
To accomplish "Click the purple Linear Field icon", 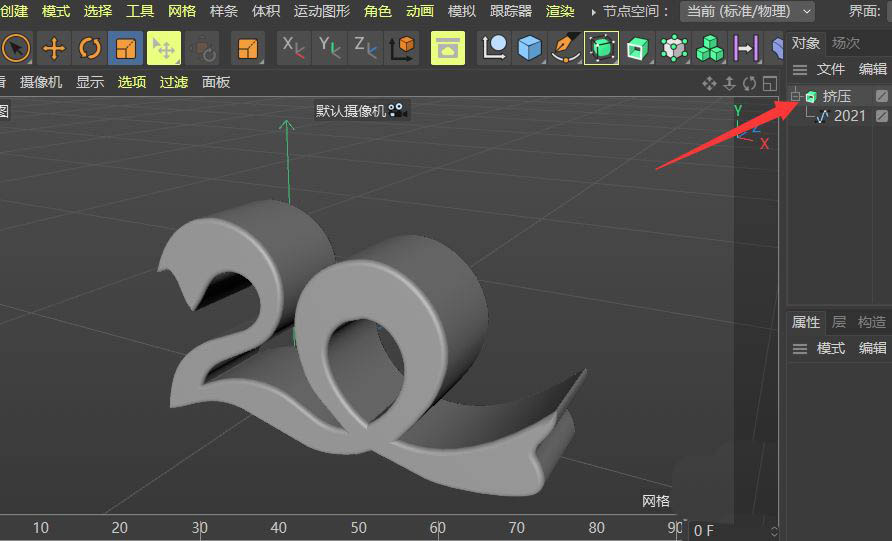I will pyautogui.click(x=746, y=48).
